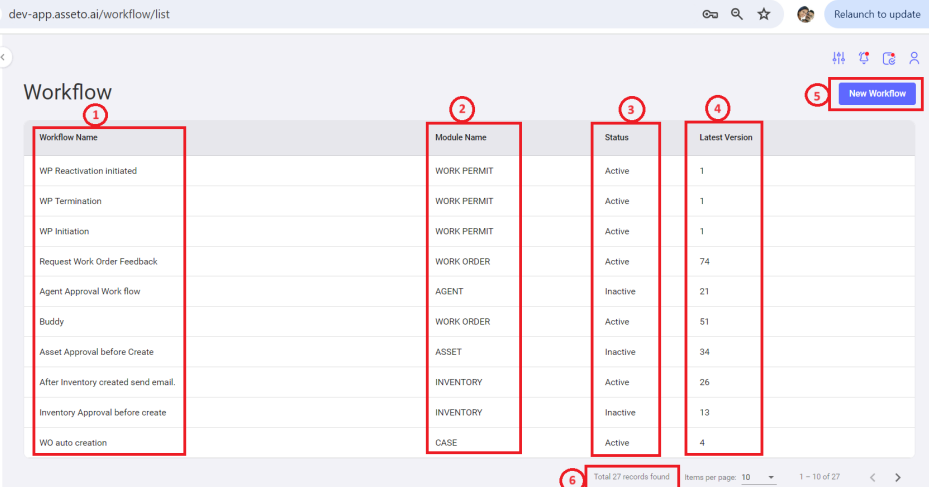Click Inactive status of Asset Approval row
Screen dimensions: 929x487
coord(620,352)
